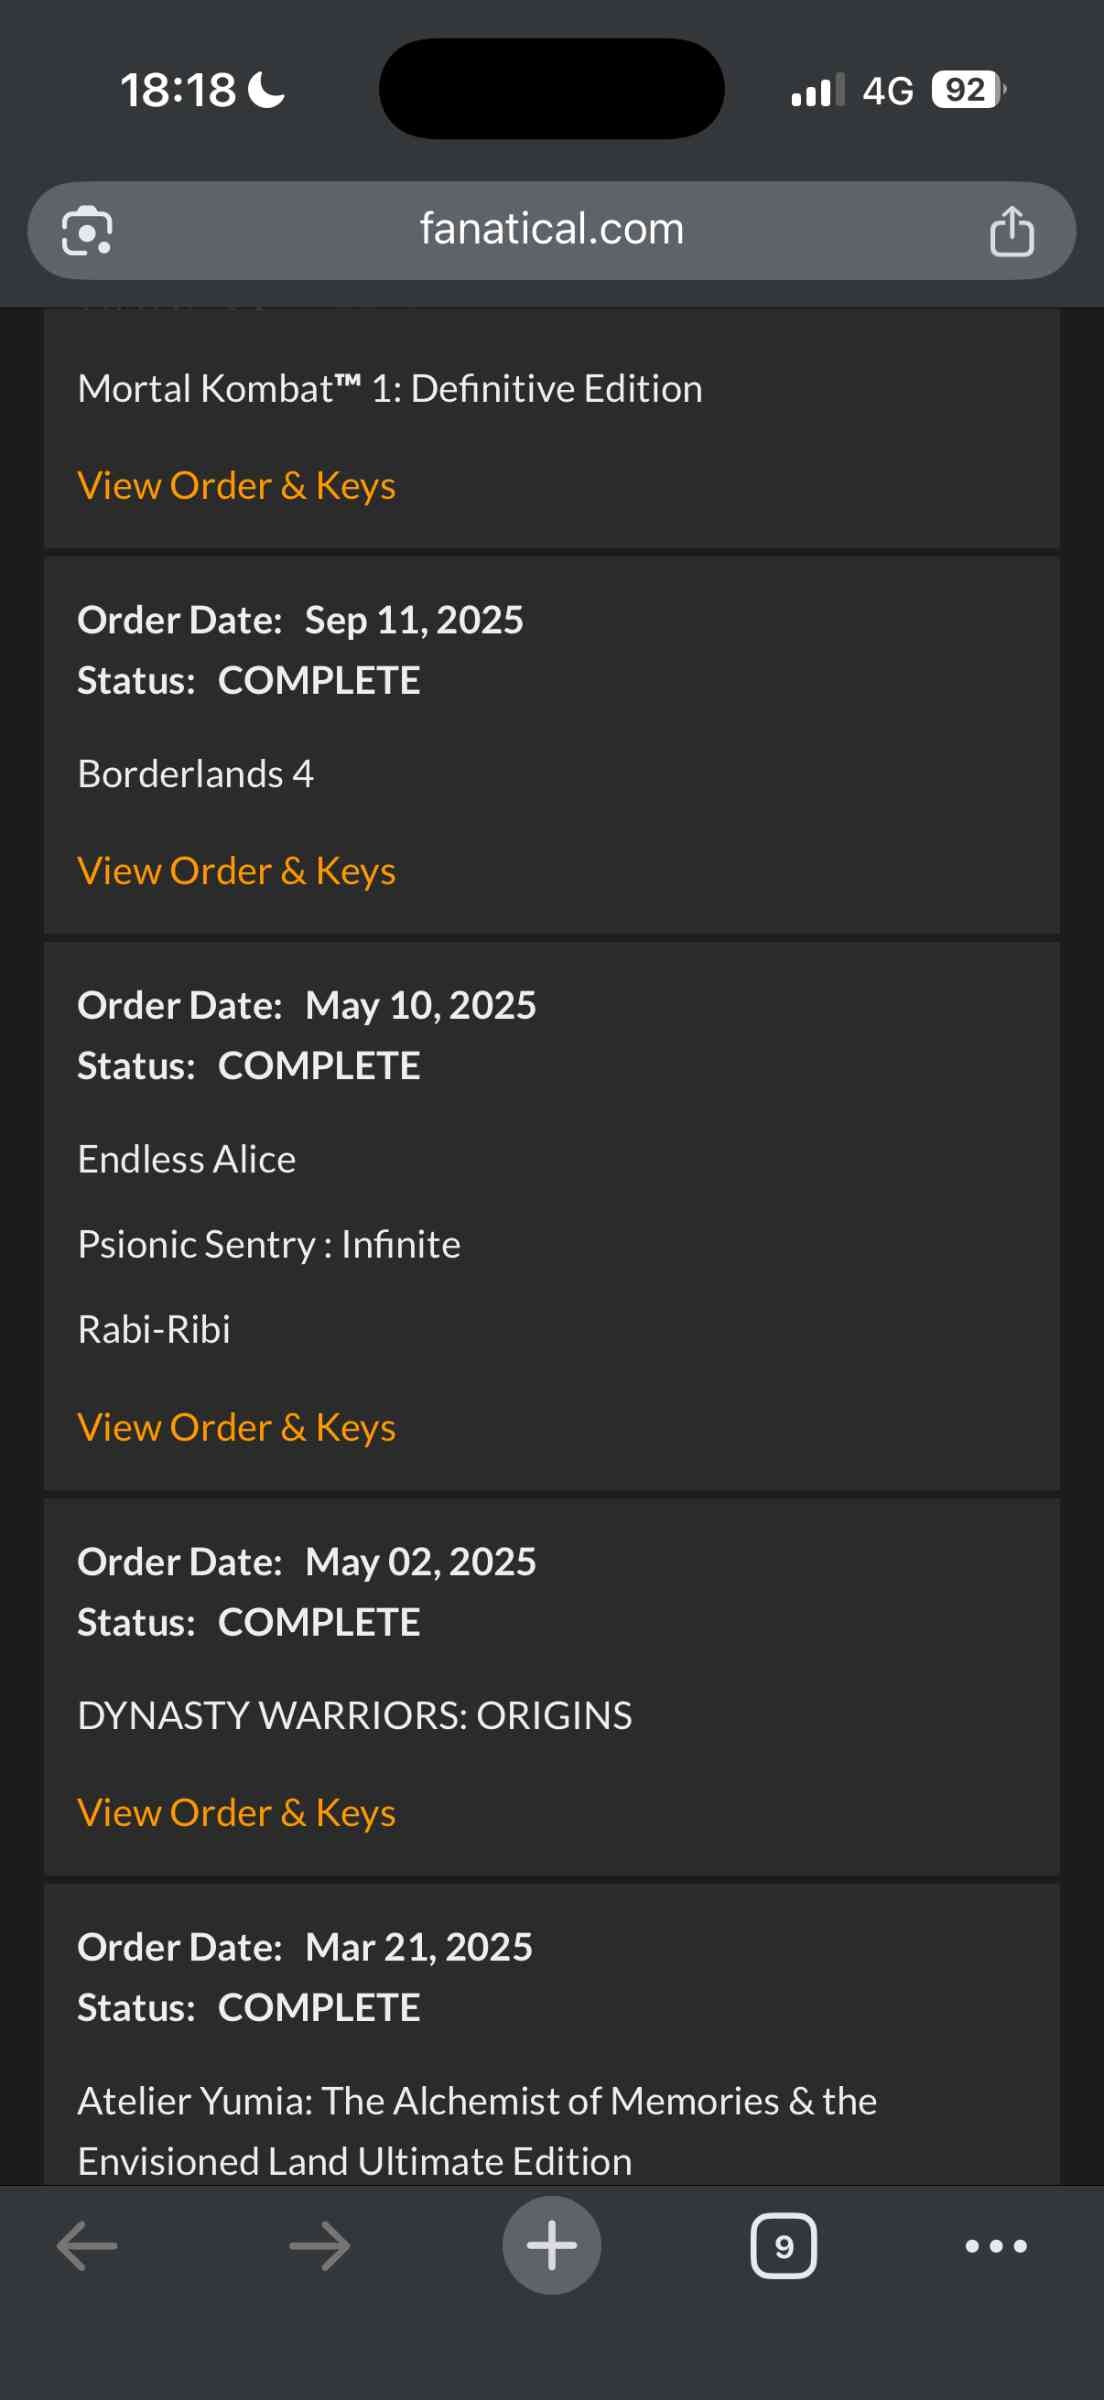The height and width of the screenshot is (2400, 1104).
Task: Tap the Mortal Kombat 1: Definitive Edition title
Action: tap(390, 389)
